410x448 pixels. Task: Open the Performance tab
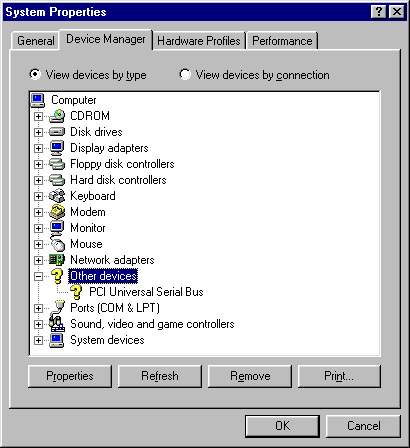pyautogui.click(x=282, y=41)
